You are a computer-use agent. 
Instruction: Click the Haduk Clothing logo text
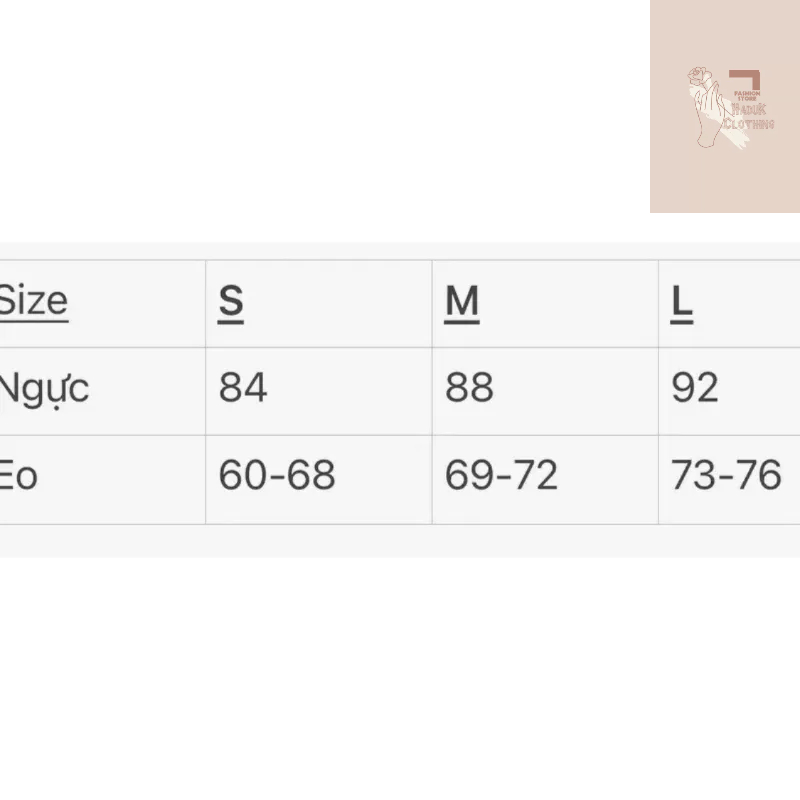click(753, 116)
